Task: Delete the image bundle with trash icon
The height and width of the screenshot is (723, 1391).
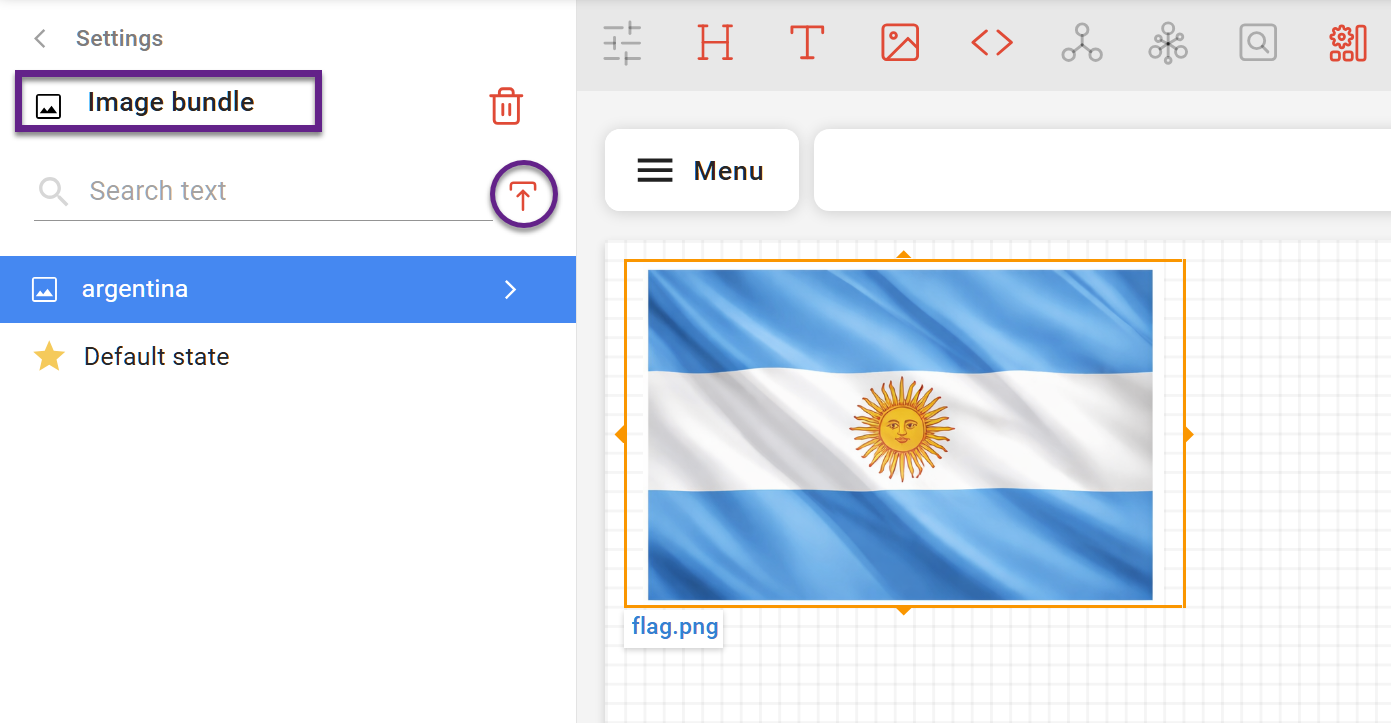Action: pyautogui.click(x=506, y=106)
